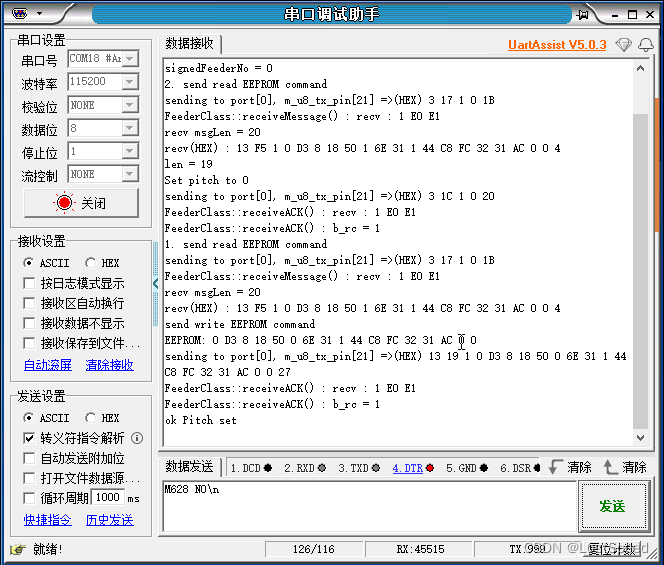This screenshot has height=565, width=664.
Task: Click the receive area vertical scrollbar thumb
Action: tap(641, 271)
